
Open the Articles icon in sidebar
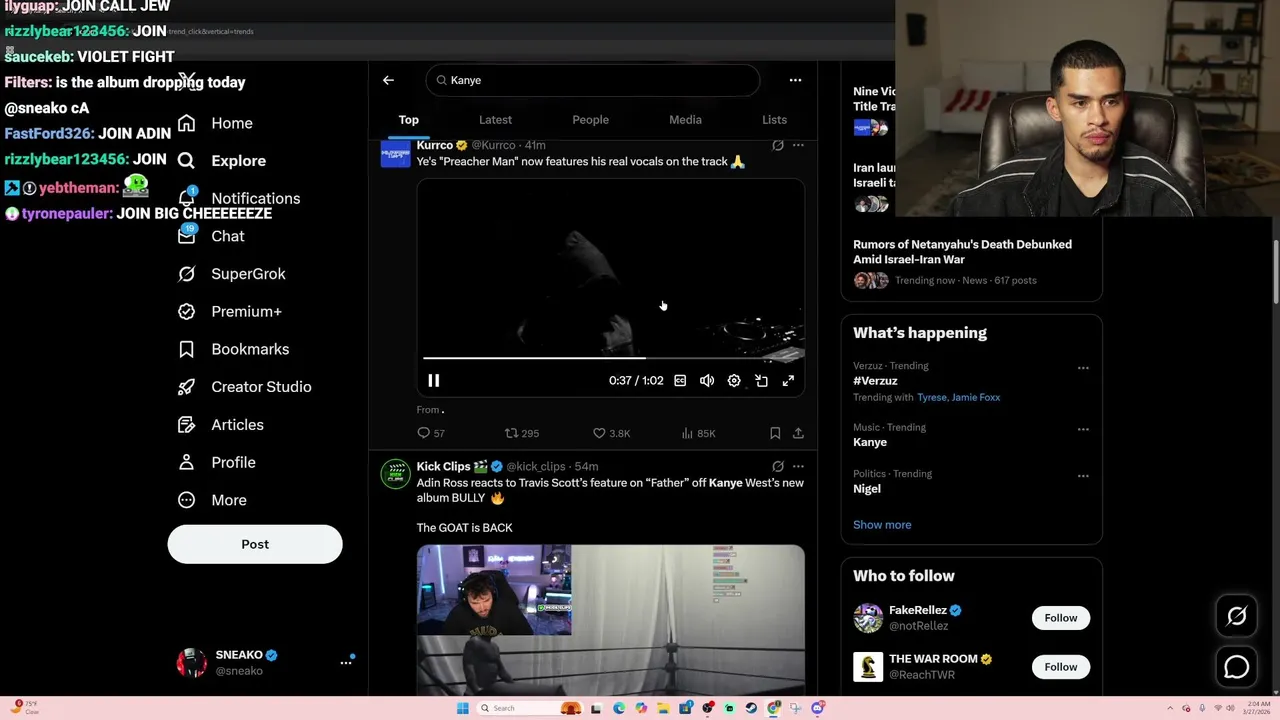pos(186,425)
